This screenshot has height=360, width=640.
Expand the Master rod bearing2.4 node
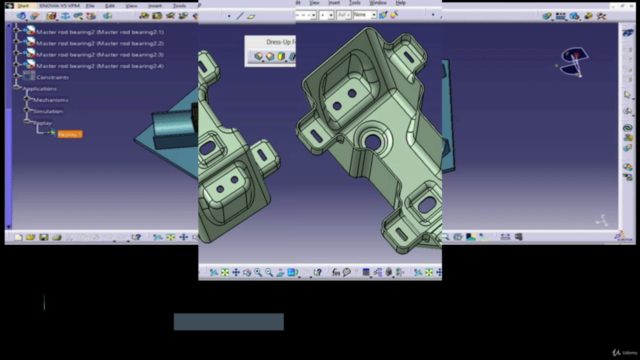pyautogui.click(x=16, y=64)
